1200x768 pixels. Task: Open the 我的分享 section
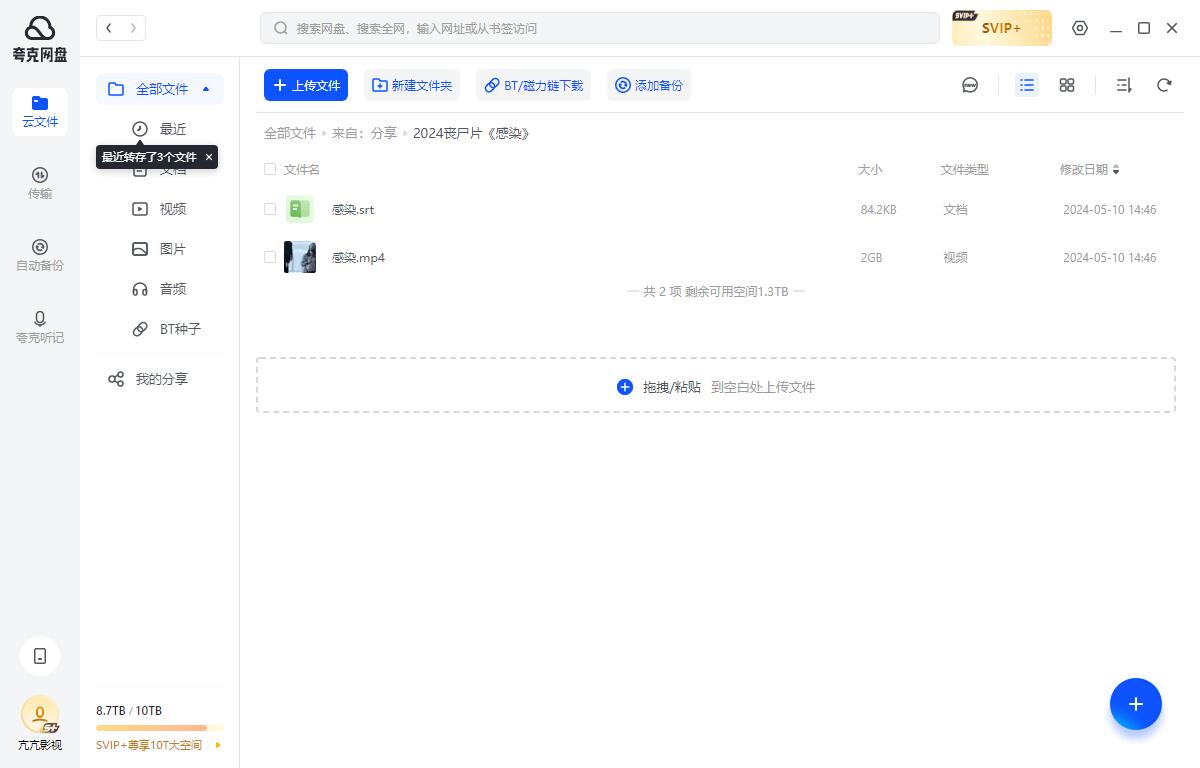[161, 378]
